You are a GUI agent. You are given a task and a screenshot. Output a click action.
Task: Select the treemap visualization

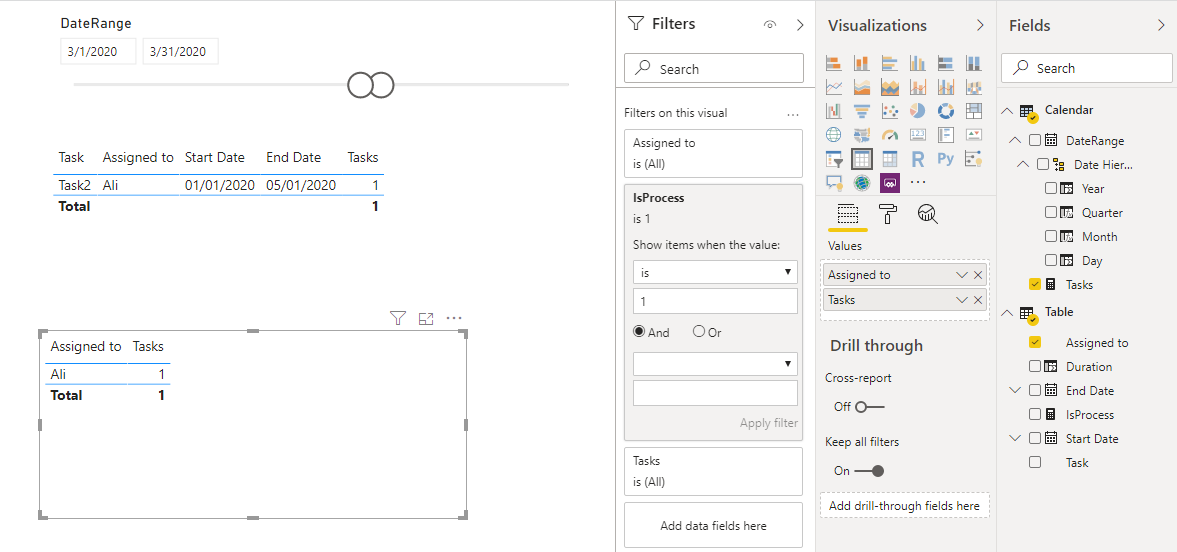pos(974,111)
